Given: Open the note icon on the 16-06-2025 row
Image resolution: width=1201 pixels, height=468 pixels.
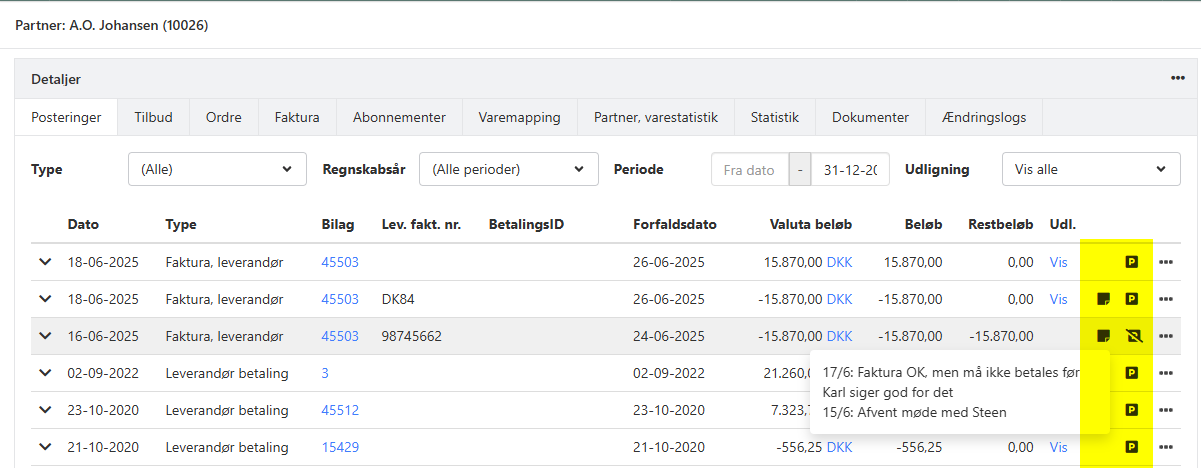Looking at the screenshot, I should click(1103, 336).
